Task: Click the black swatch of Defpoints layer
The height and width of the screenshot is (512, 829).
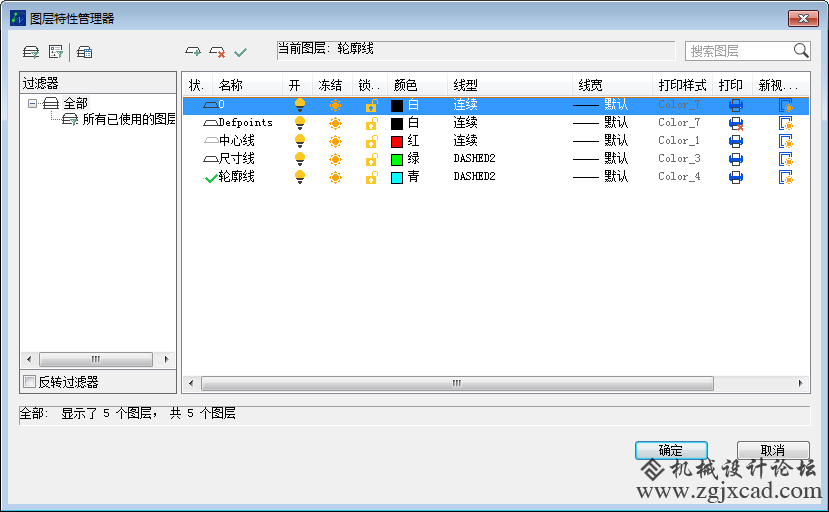Action: click(397, 124)
